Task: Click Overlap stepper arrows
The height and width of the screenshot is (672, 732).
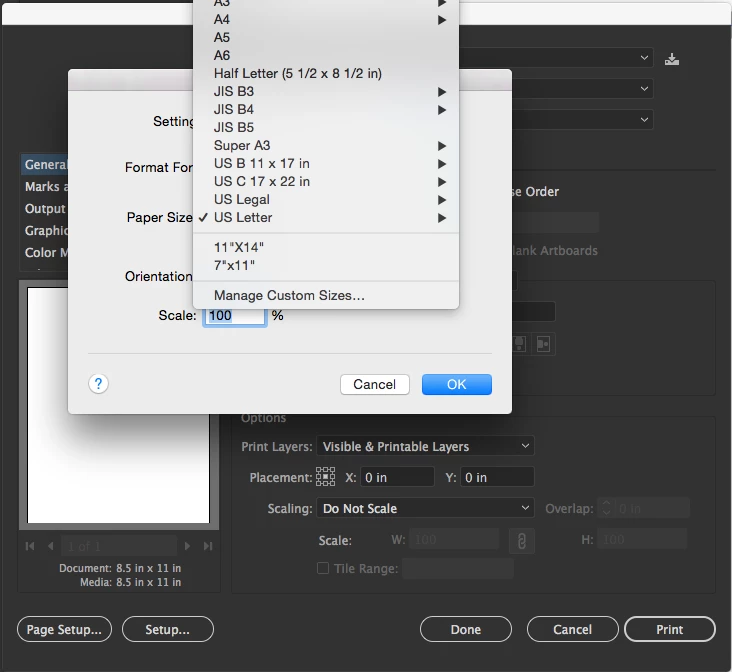Action: point(606,508)
